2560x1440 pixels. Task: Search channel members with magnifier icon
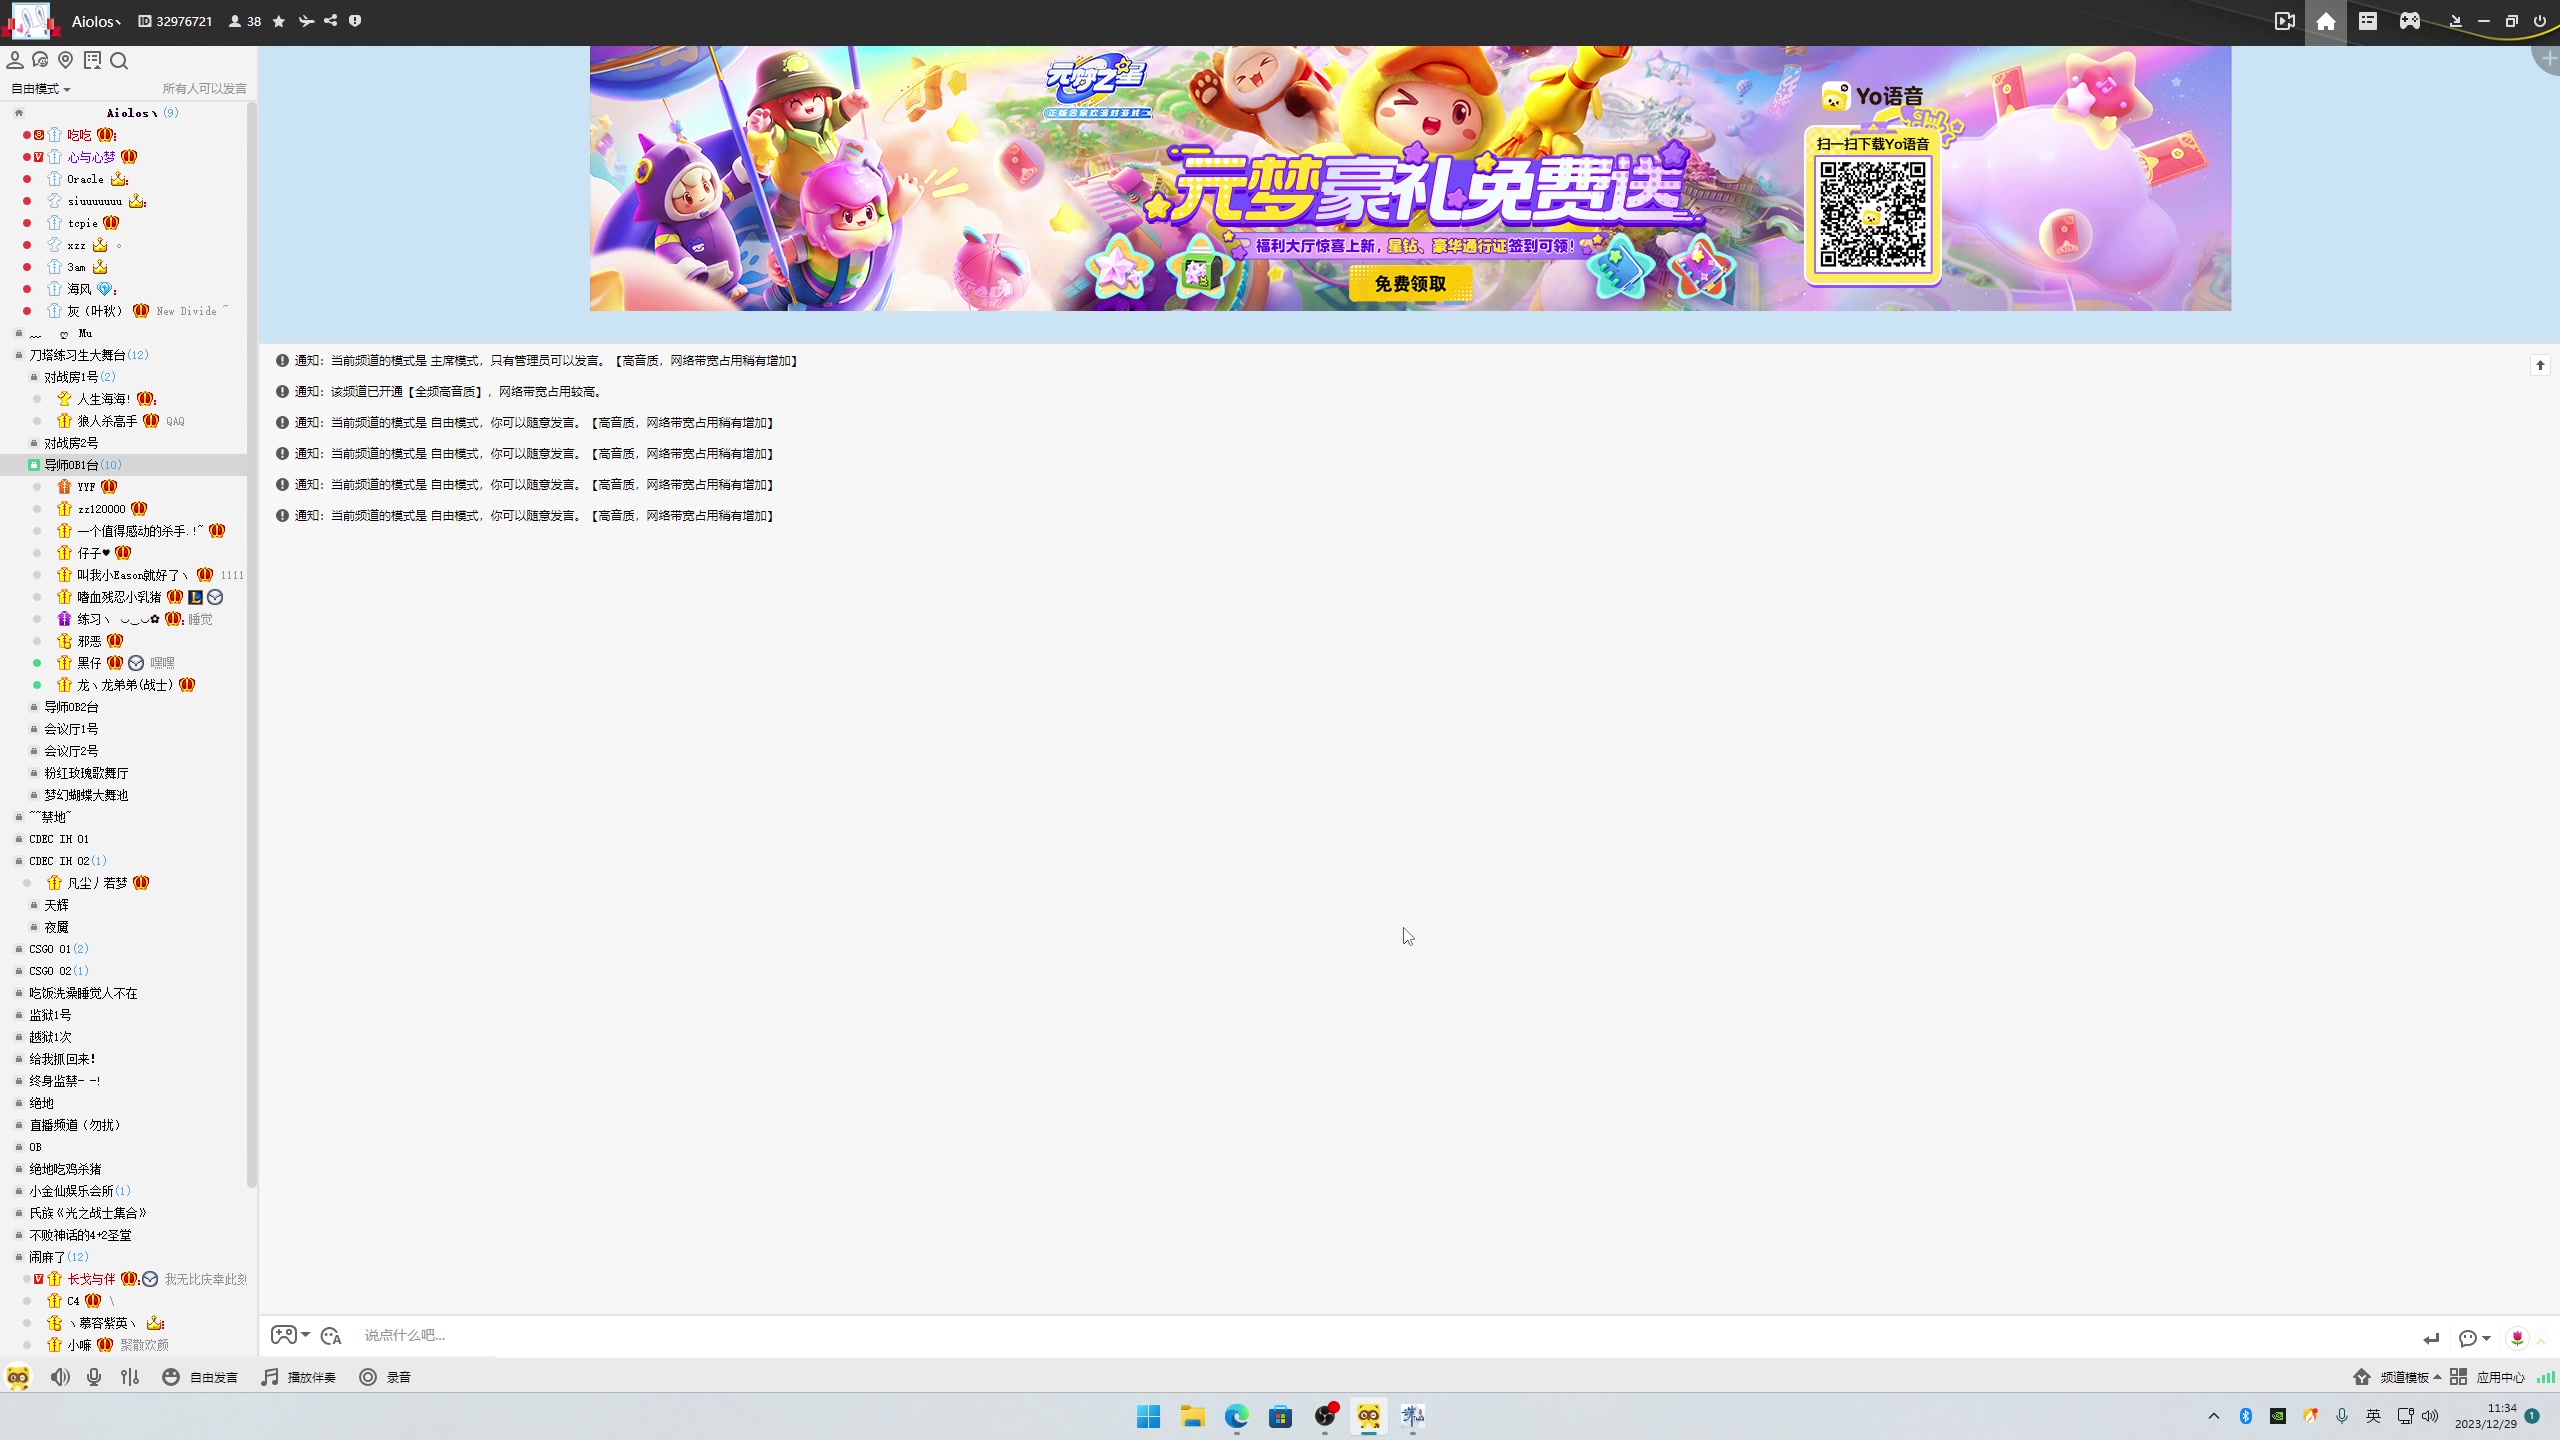[x=119, y=61]
